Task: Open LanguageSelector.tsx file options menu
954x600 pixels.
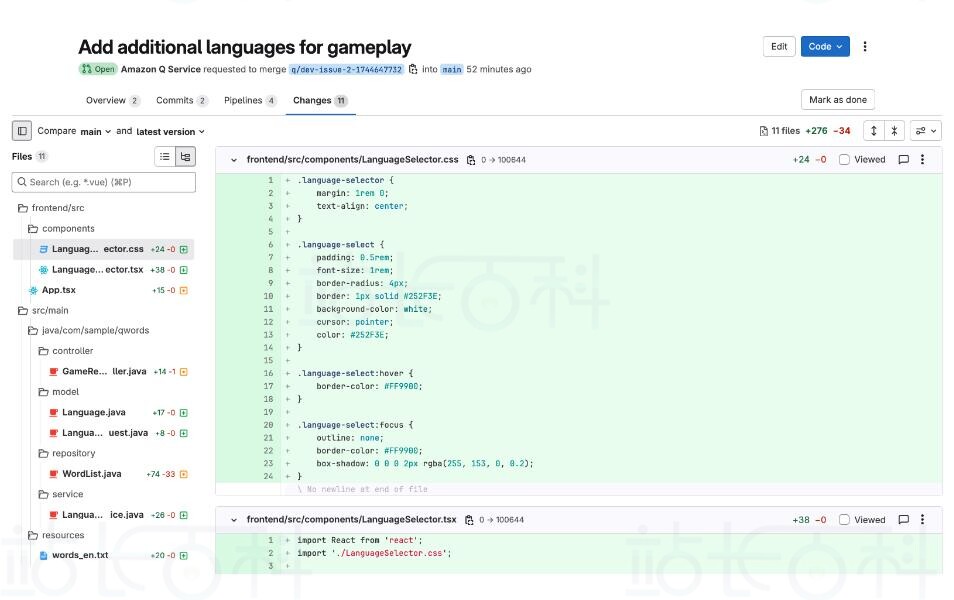Action: 922,519
